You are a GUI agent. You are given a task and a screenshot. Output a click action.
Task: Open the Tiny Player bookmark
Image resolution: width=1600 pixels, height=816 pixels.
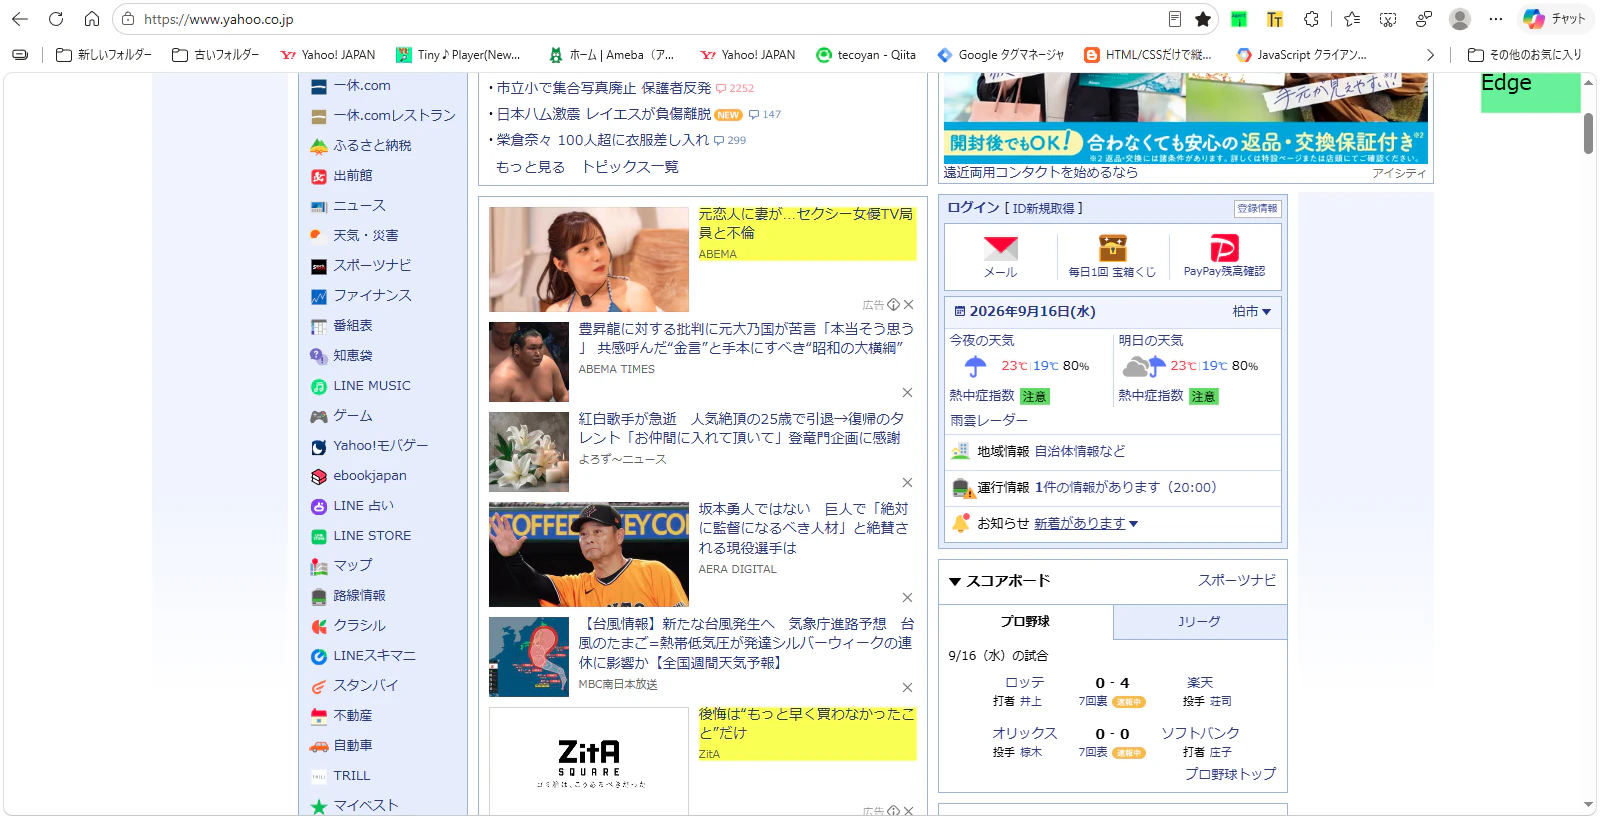point(458,55)
